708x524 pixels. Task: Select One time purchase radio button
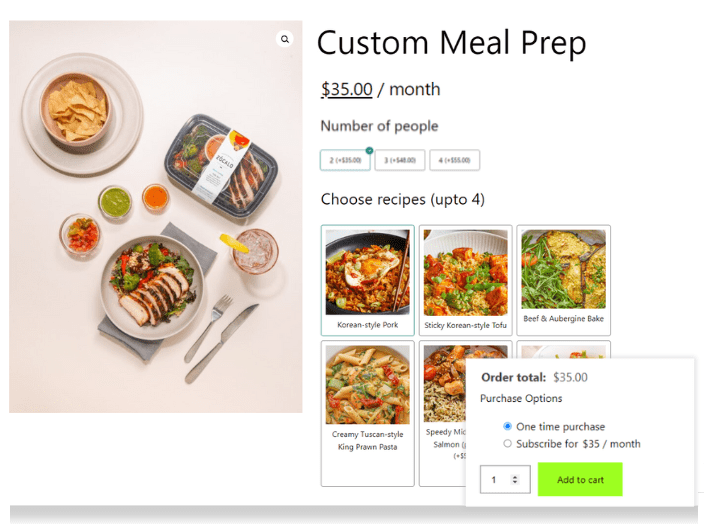[x=508, y=426]
